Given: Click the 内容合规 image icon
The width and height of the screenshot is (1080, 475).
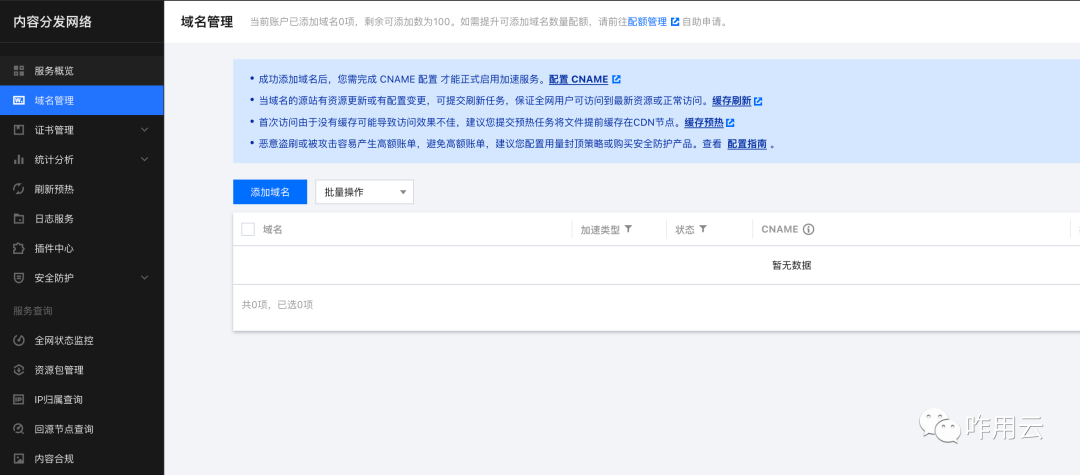Looking at the screenshot, I should pos(19,458).
